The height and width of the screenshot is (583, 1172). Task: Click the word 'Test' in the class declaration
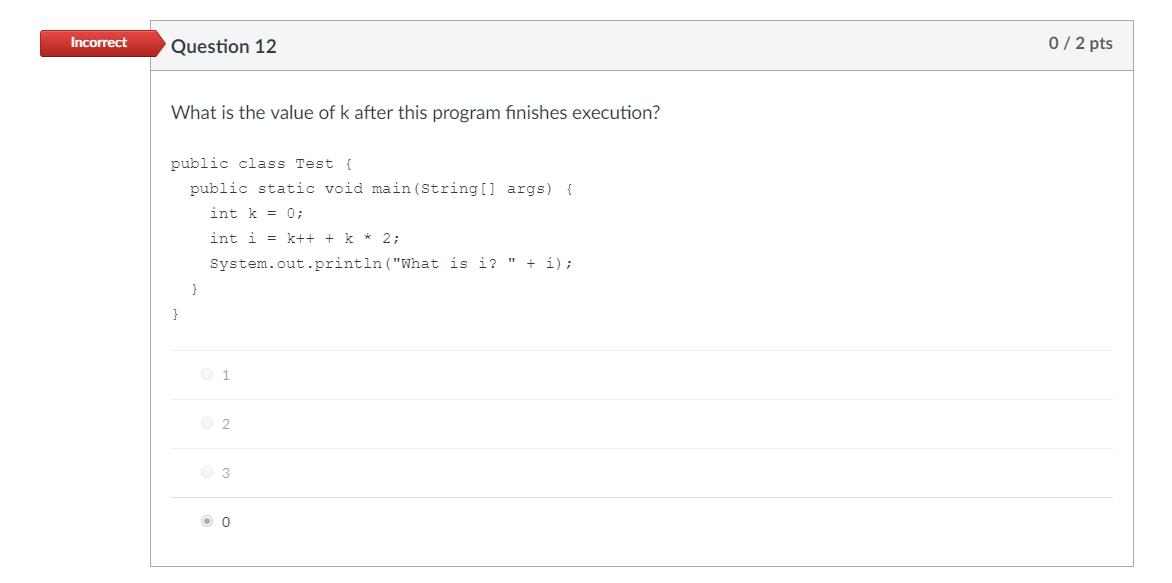(314, 164)
